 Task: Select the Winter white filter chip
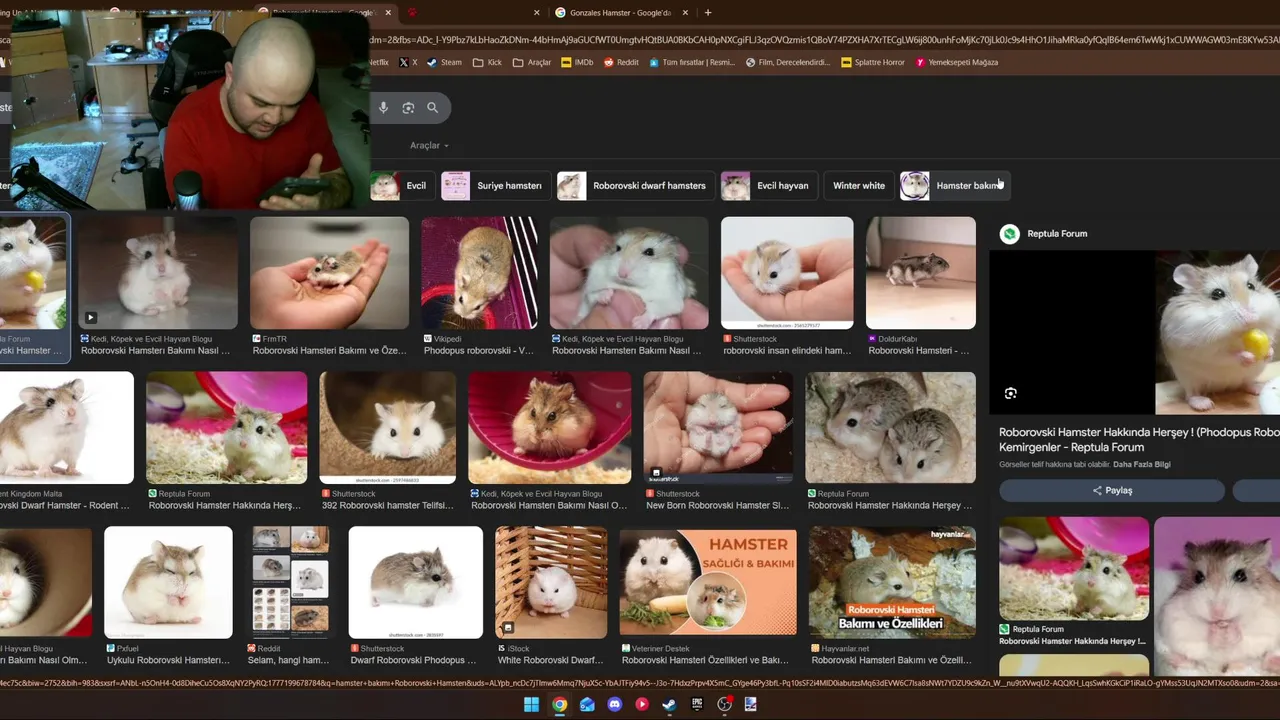tap(859, 186)
